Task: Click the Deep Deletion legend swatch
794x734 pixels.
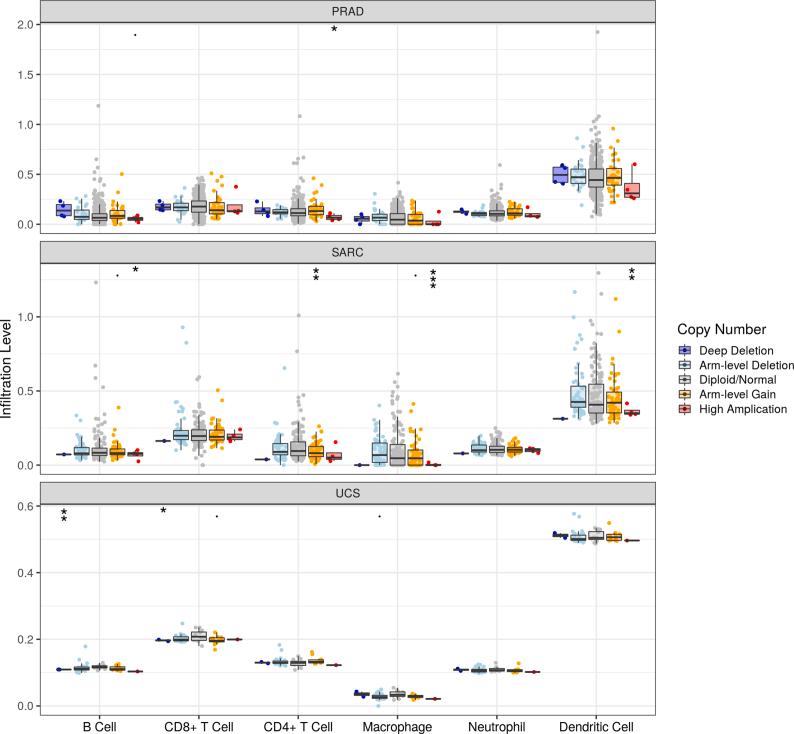Action: pyautogui.click(x=682, y=349)
